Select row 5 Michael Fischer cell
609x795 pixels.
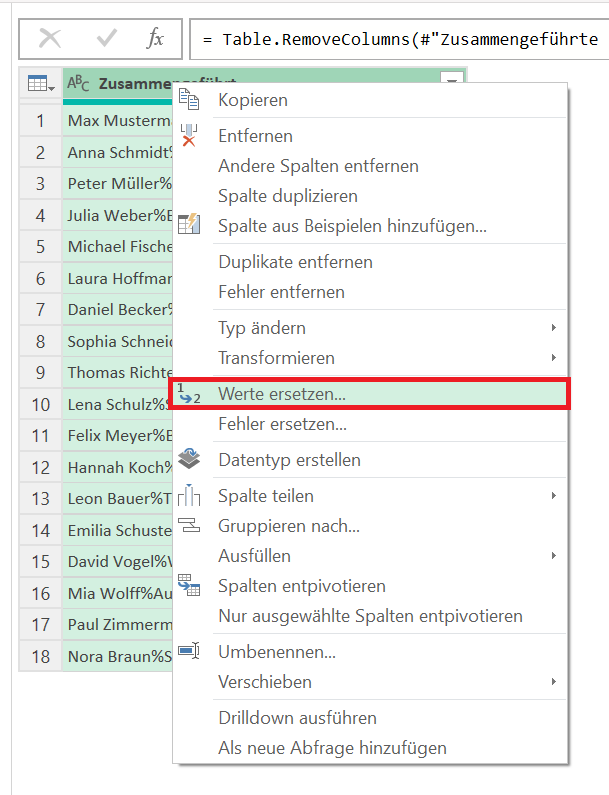click(x=118, y=246)
